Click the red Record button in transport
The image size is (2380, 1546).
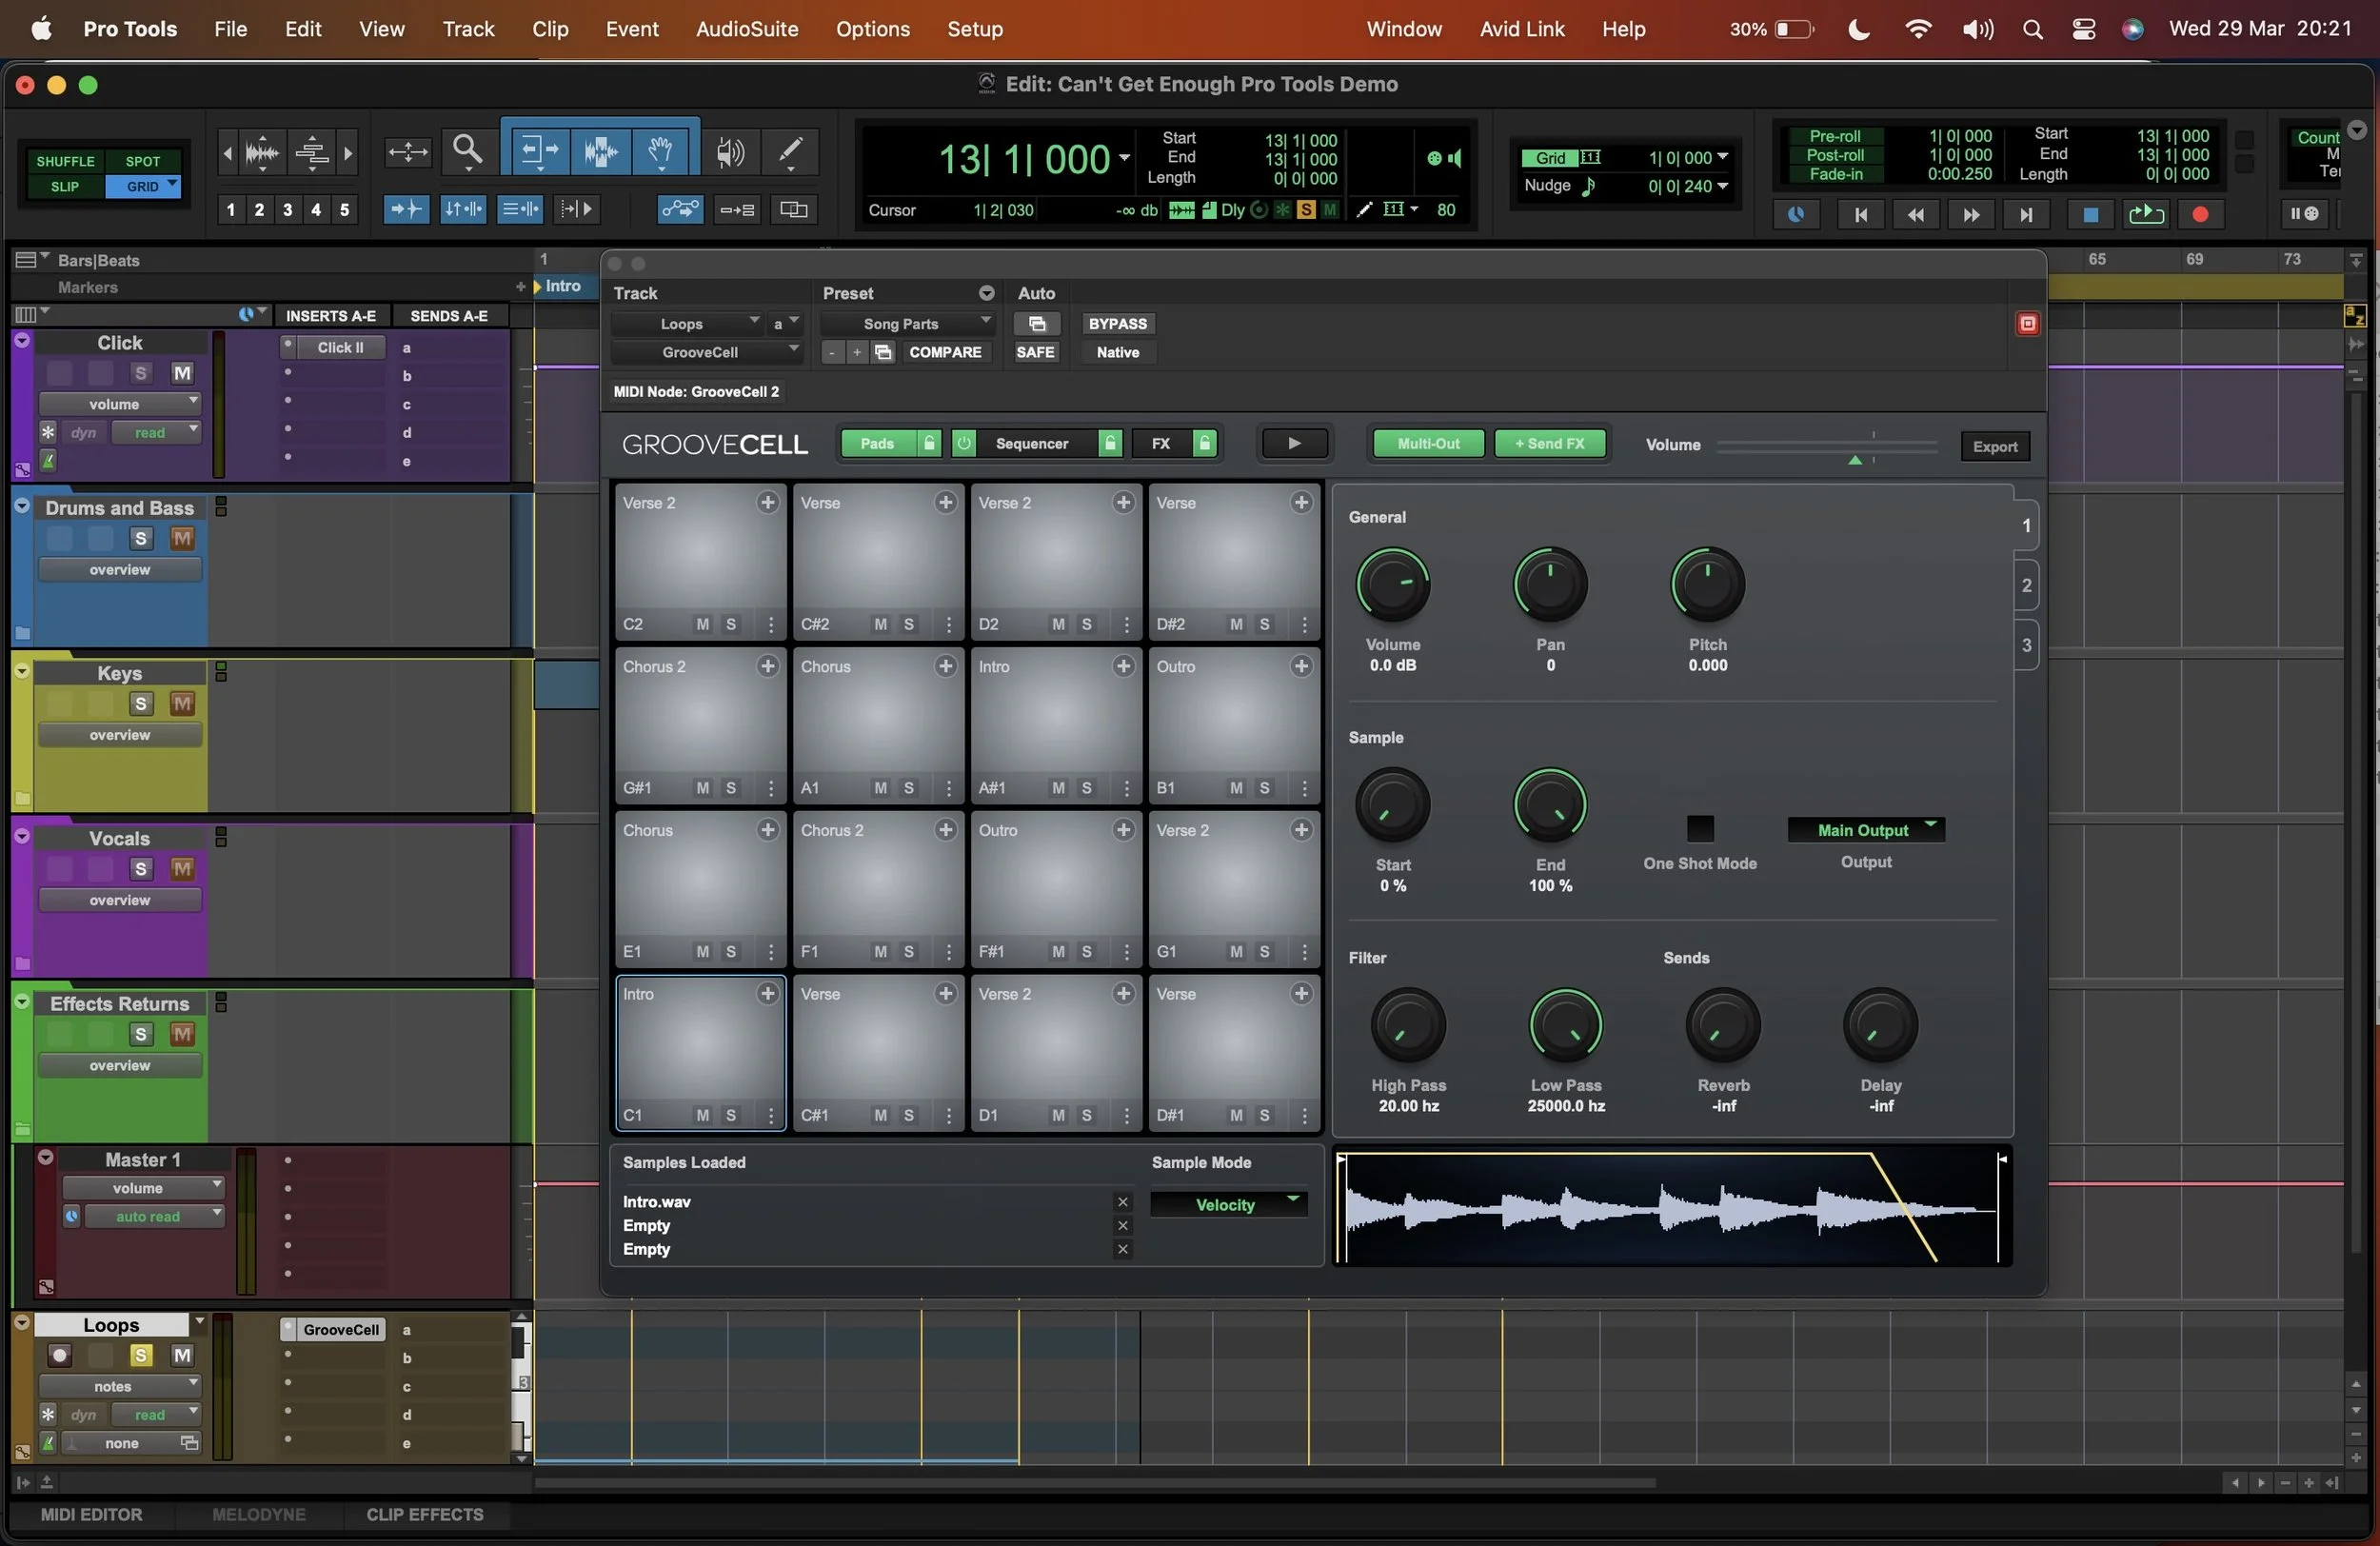tap(2200, 214)
